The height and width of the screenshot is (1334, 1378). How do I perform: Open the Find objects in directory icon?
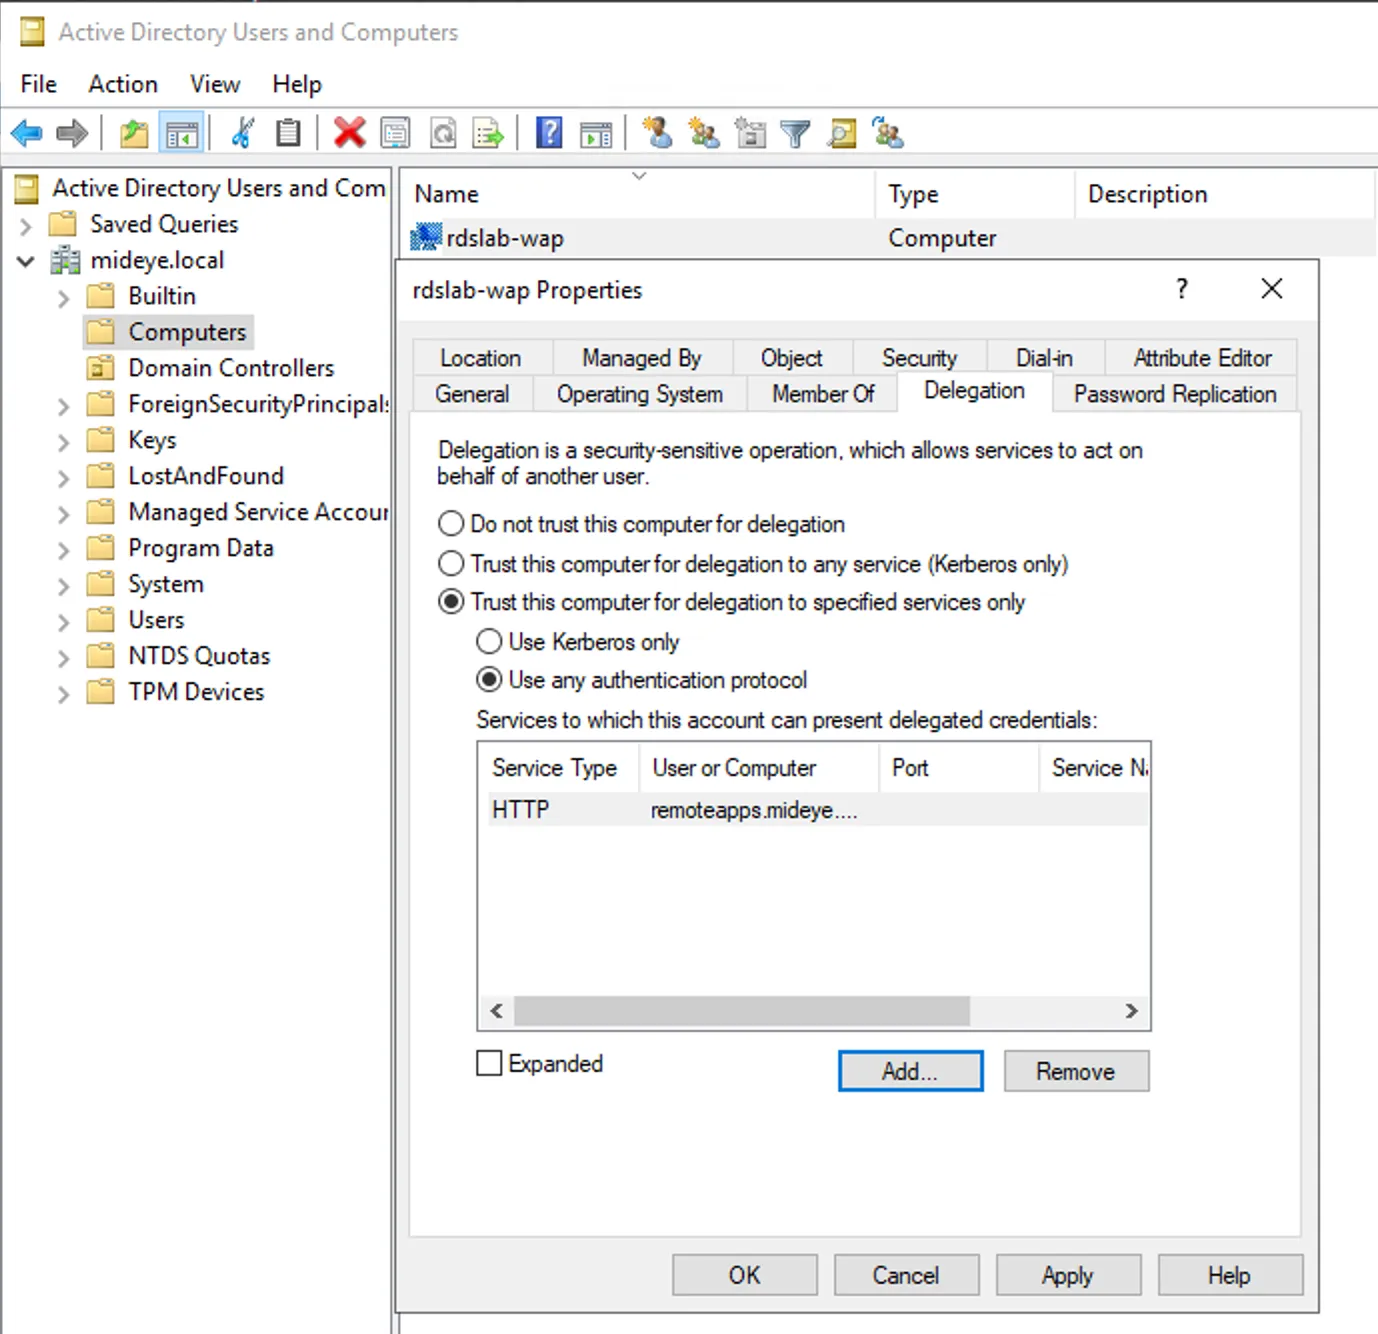click(842, 132)
